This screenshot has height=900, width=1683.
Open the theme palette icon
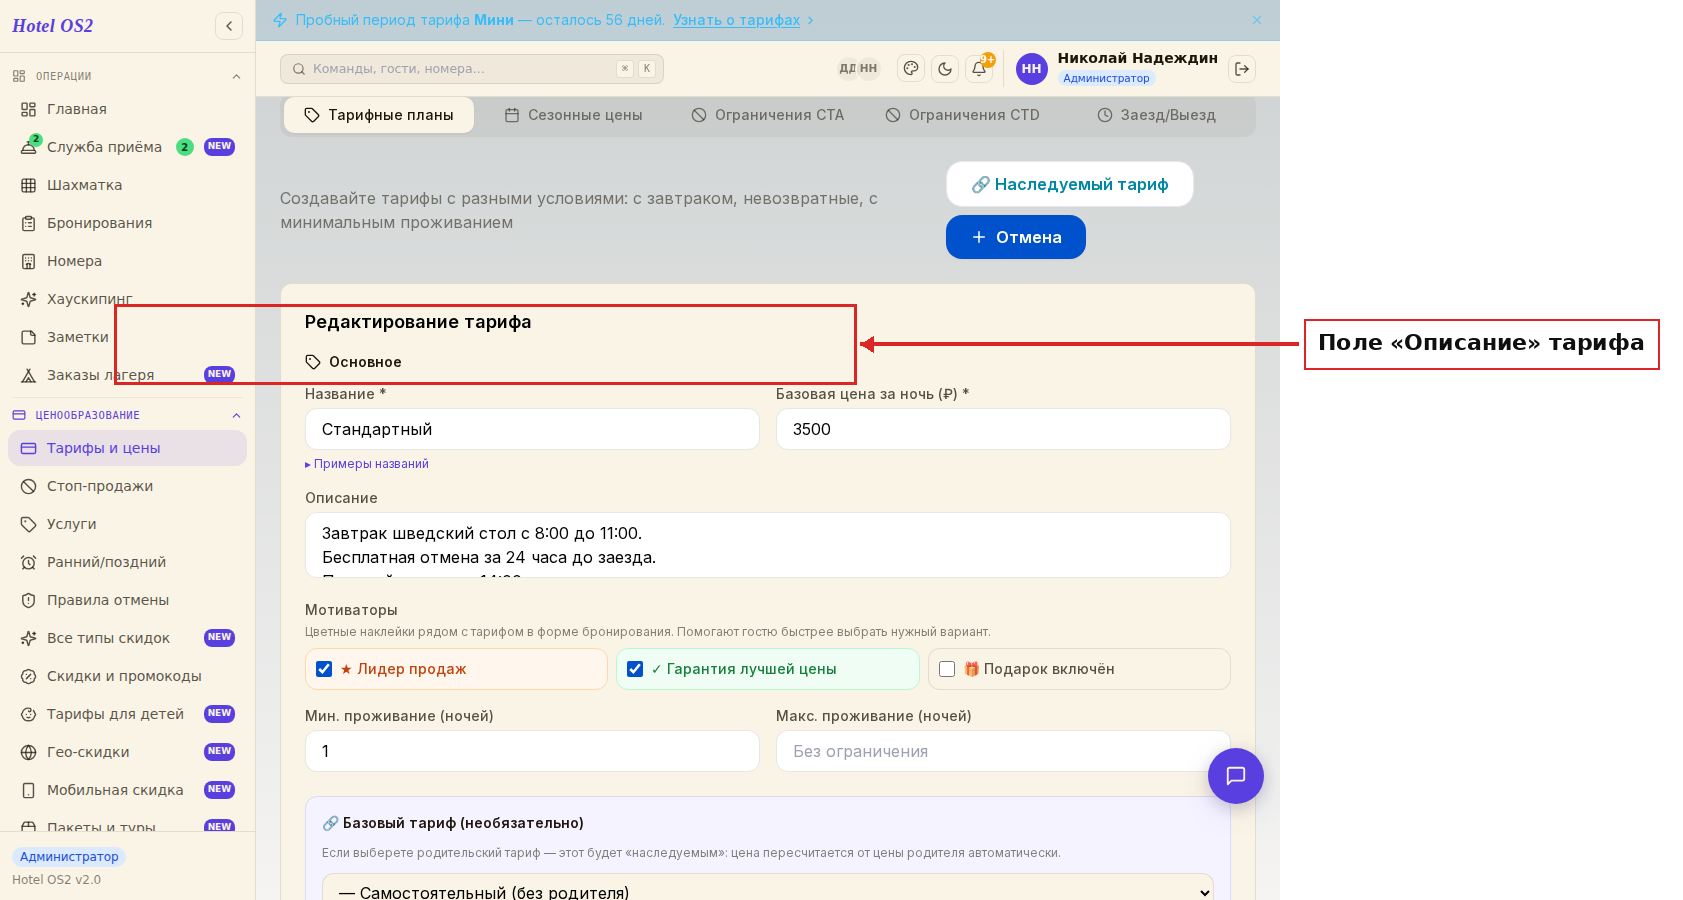click(911, 69)
